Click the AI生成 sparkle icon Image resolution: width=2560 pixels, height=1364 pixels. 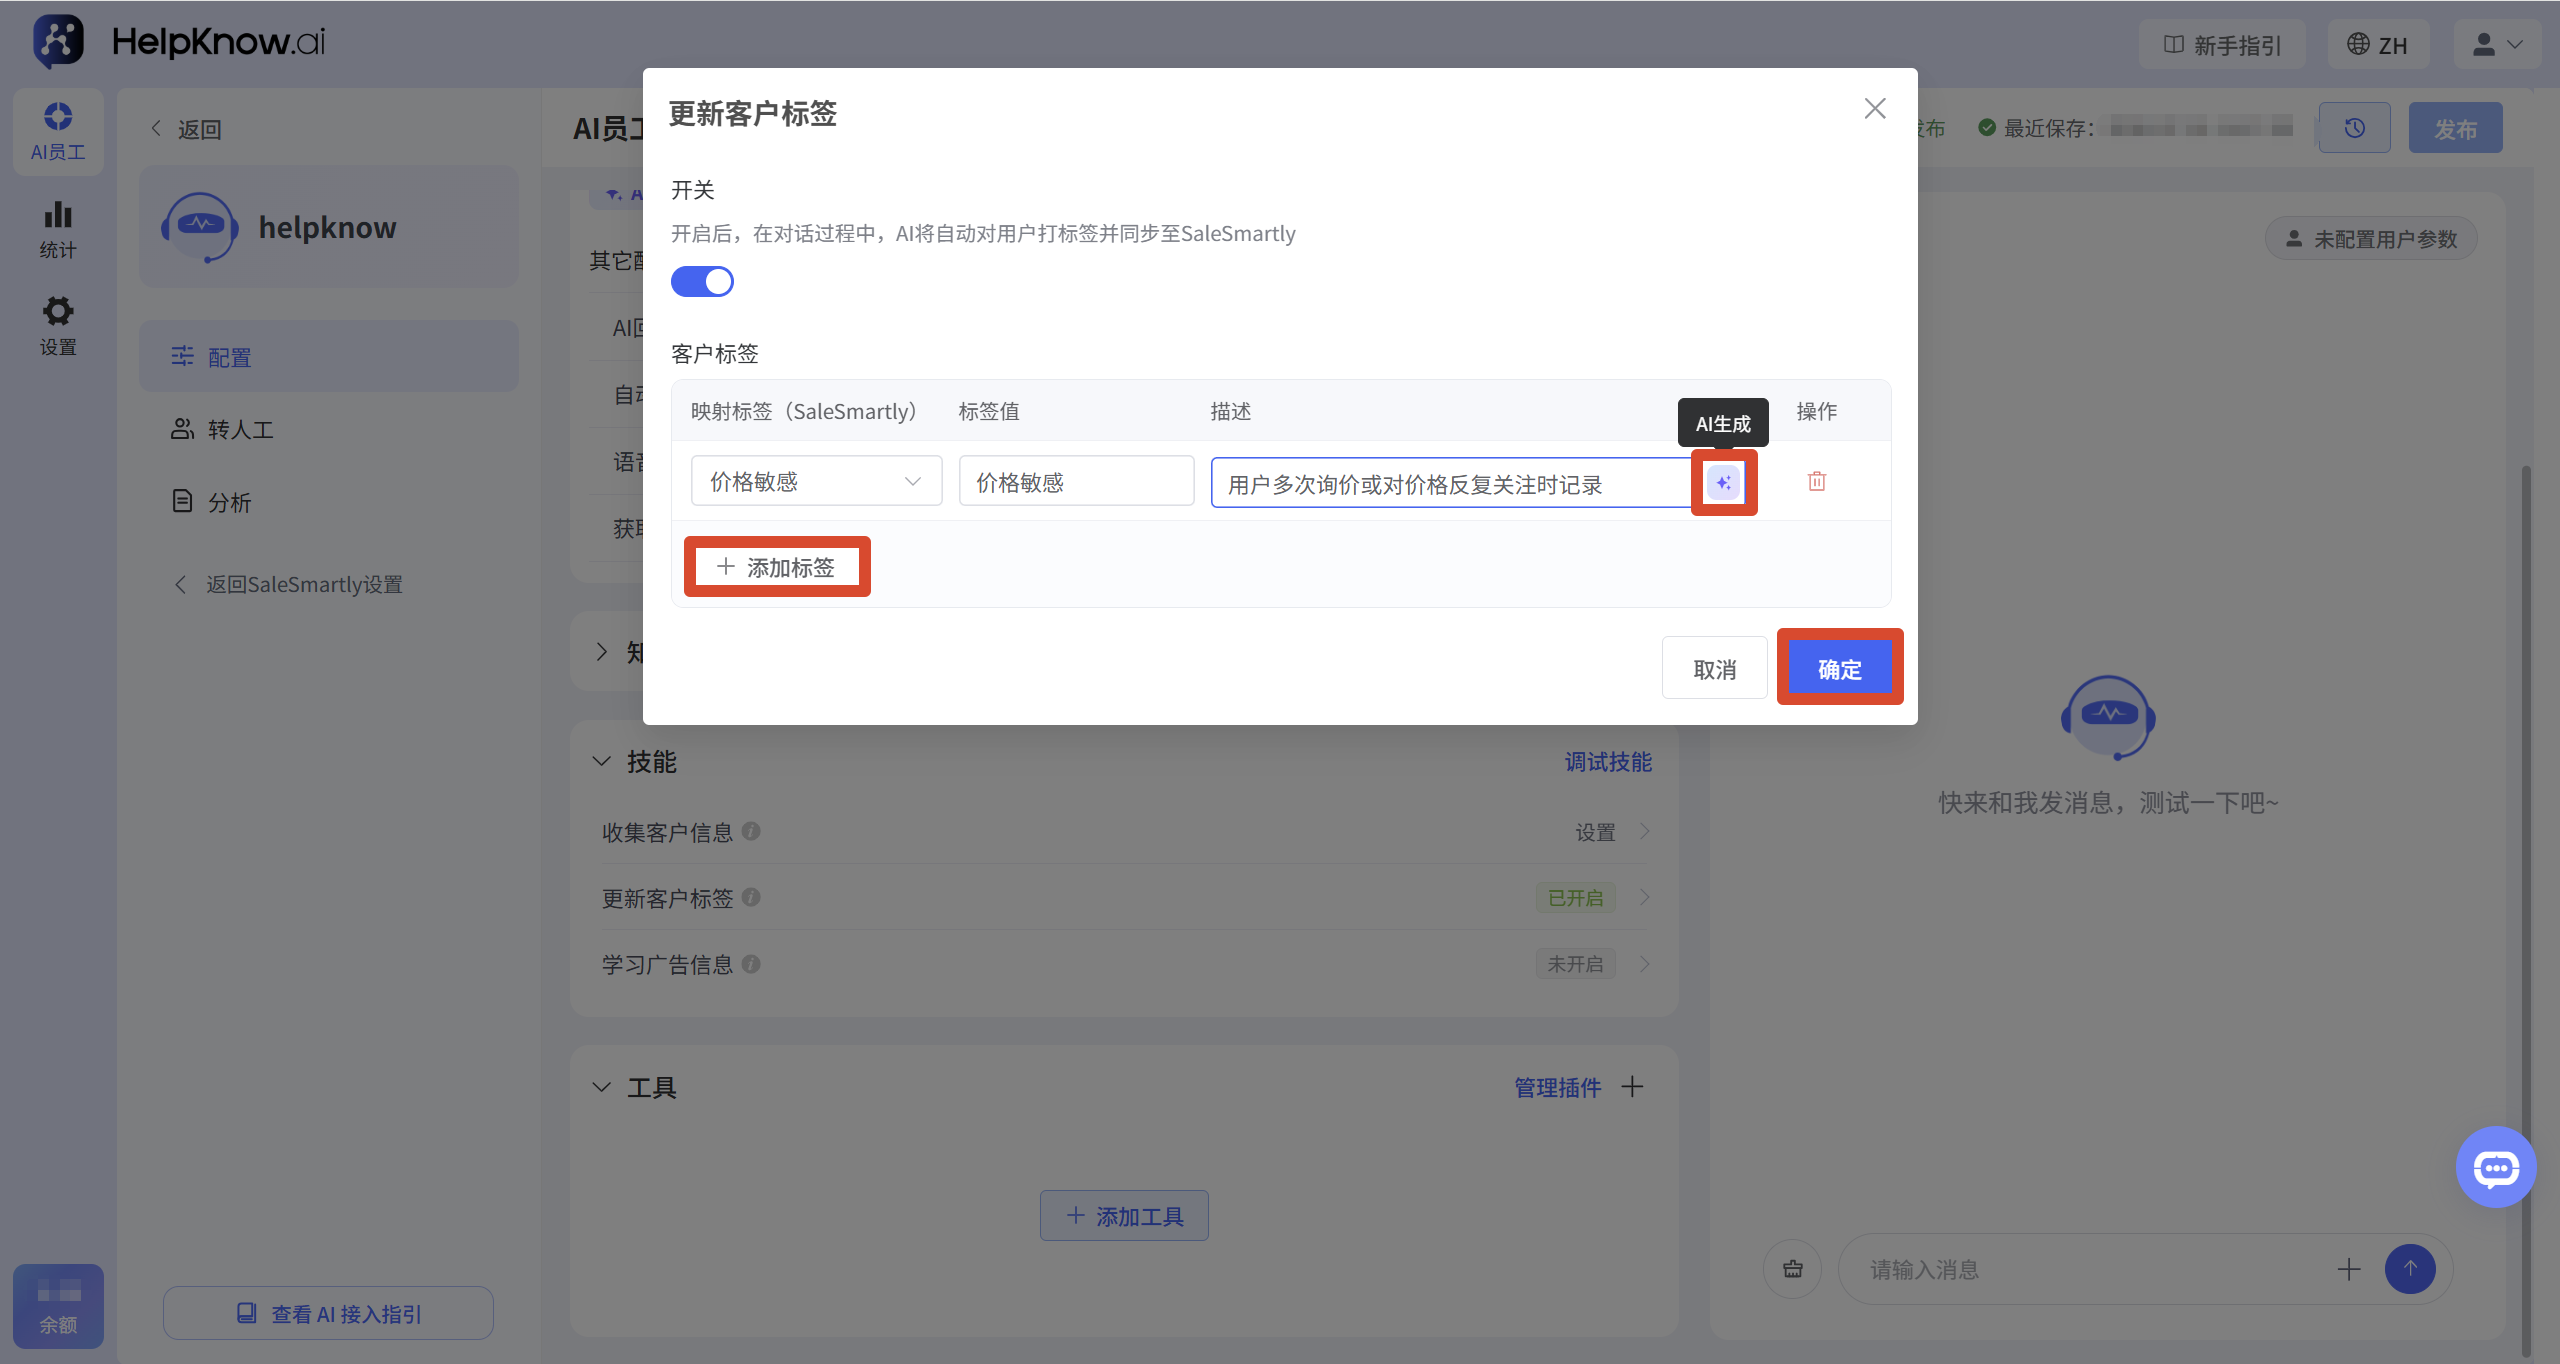(x=1723, y=483)
